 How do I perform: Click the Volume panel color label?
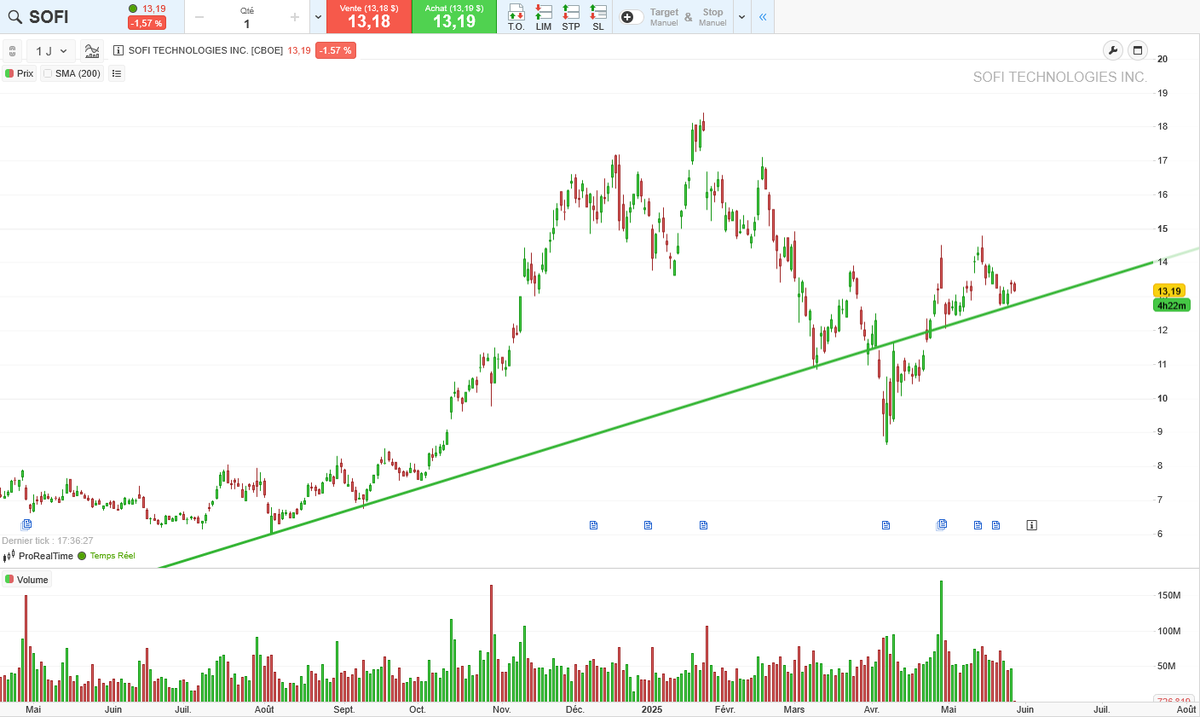coord(26,579)
